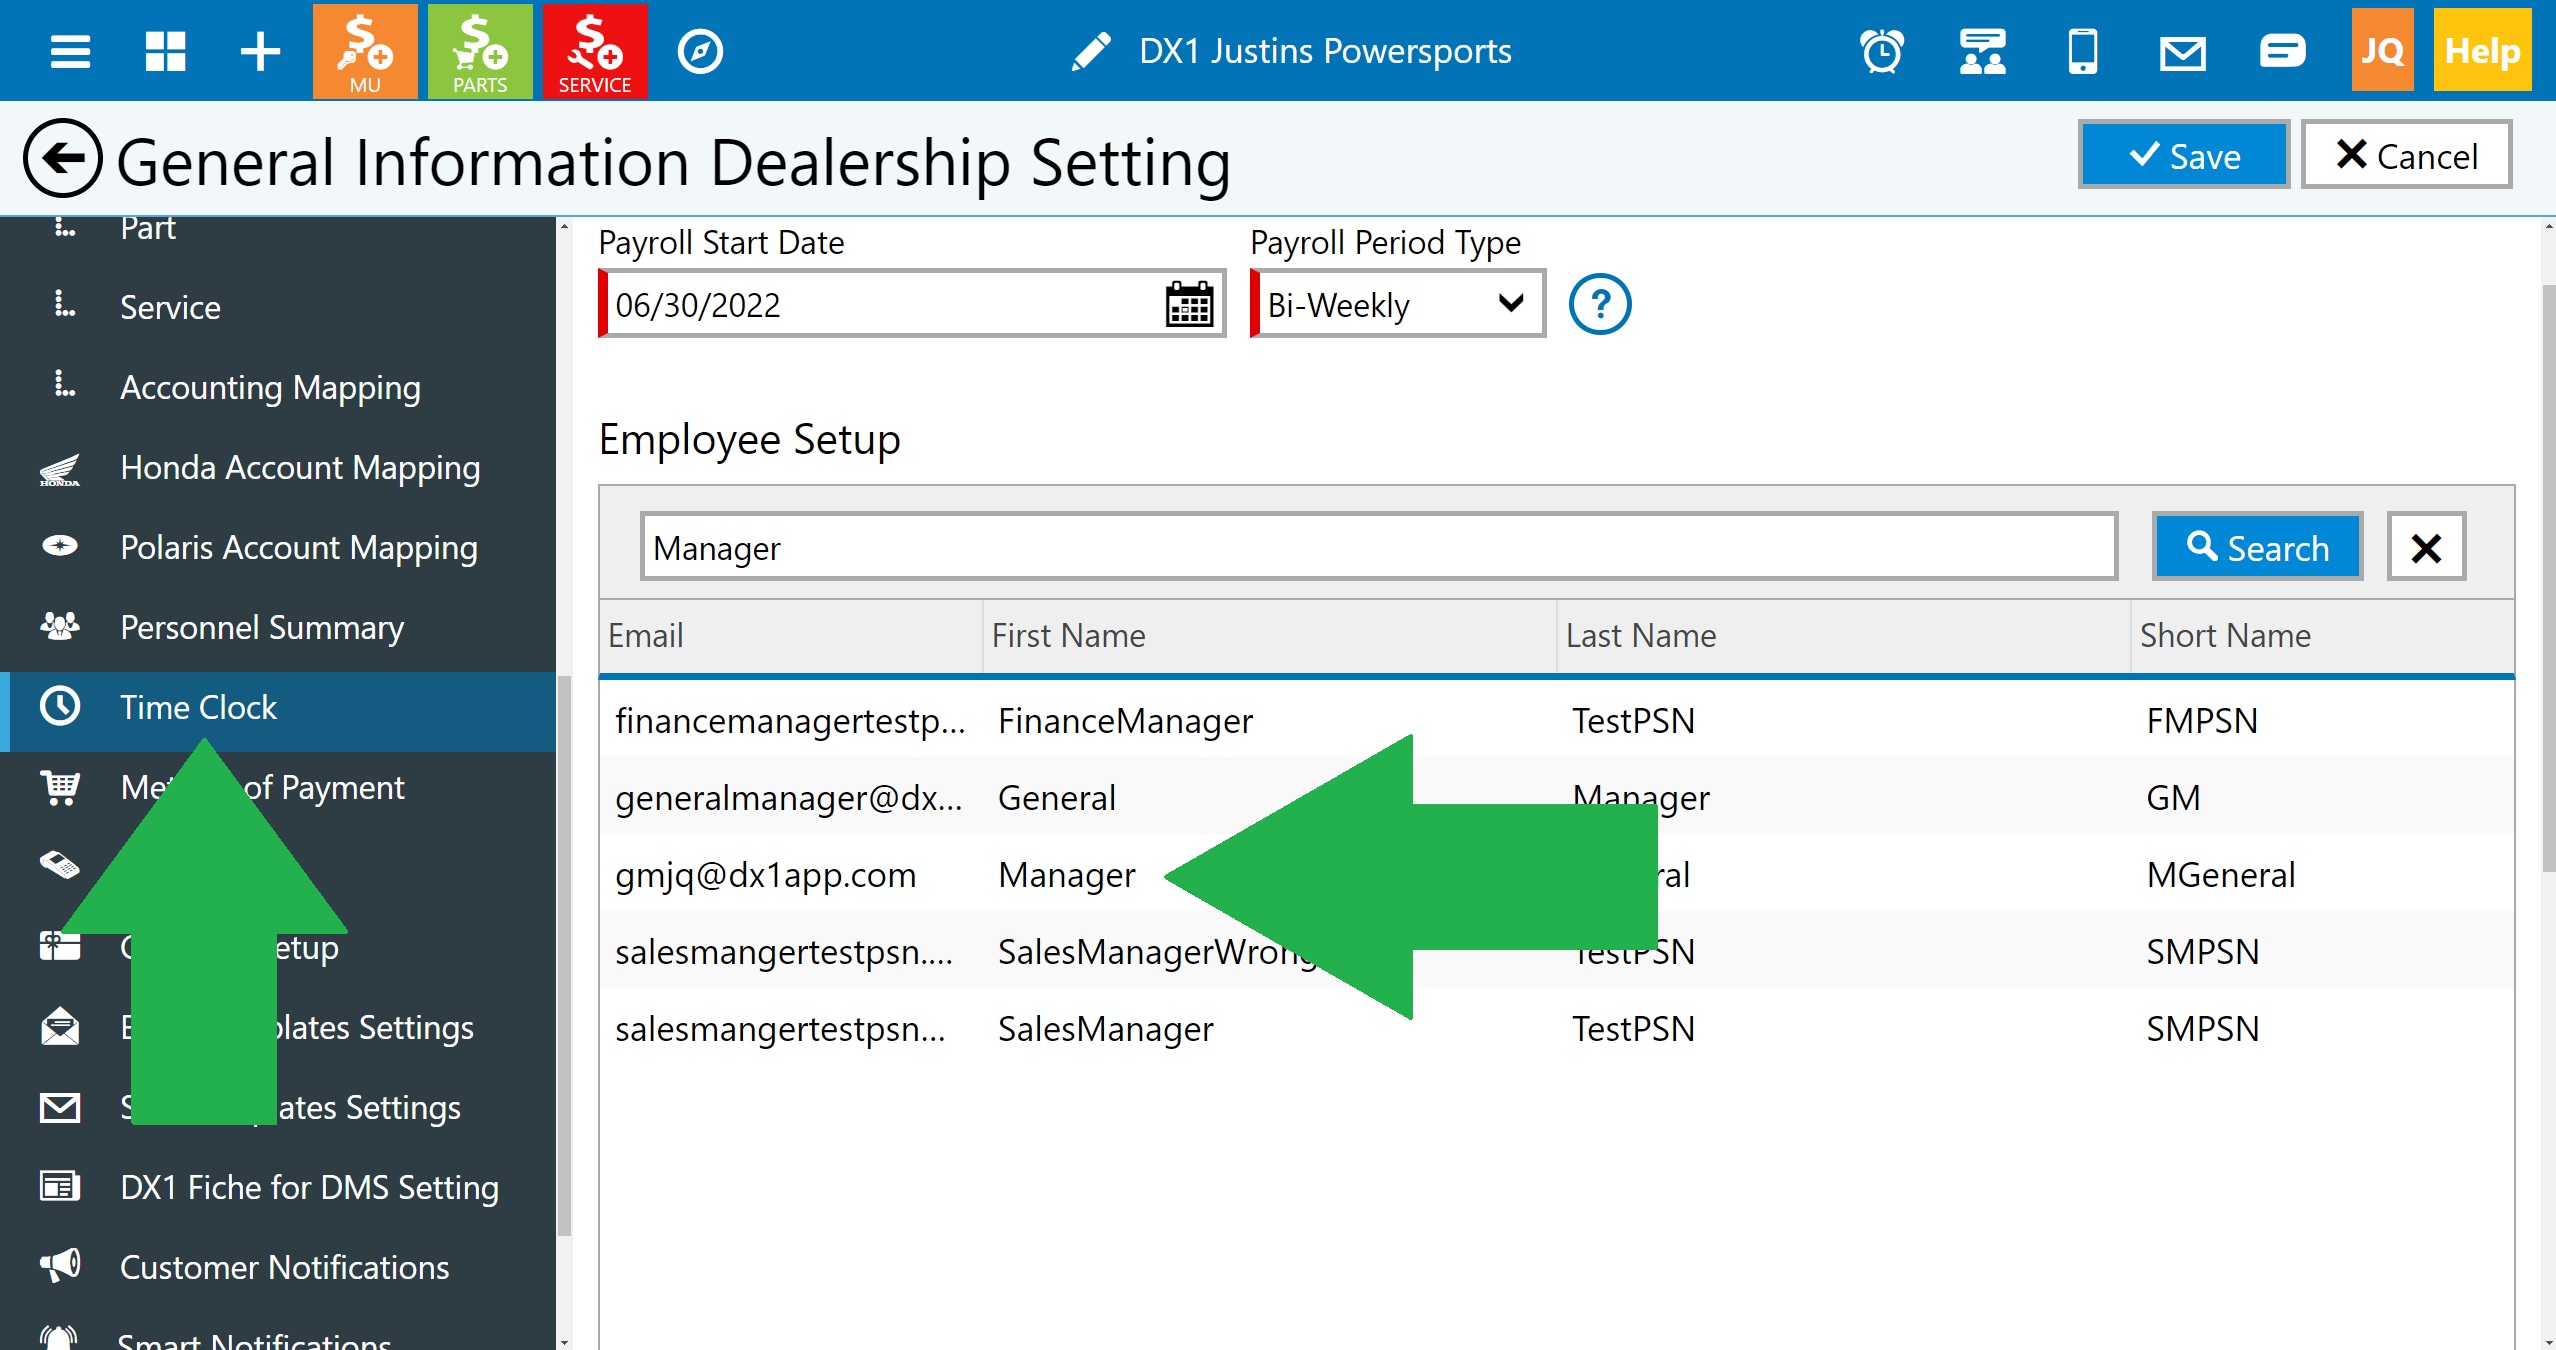Sort by Last Name column header
Image resolution: width=2556 pixels, height=1350 pixels.
click(x=1640, y=636)
